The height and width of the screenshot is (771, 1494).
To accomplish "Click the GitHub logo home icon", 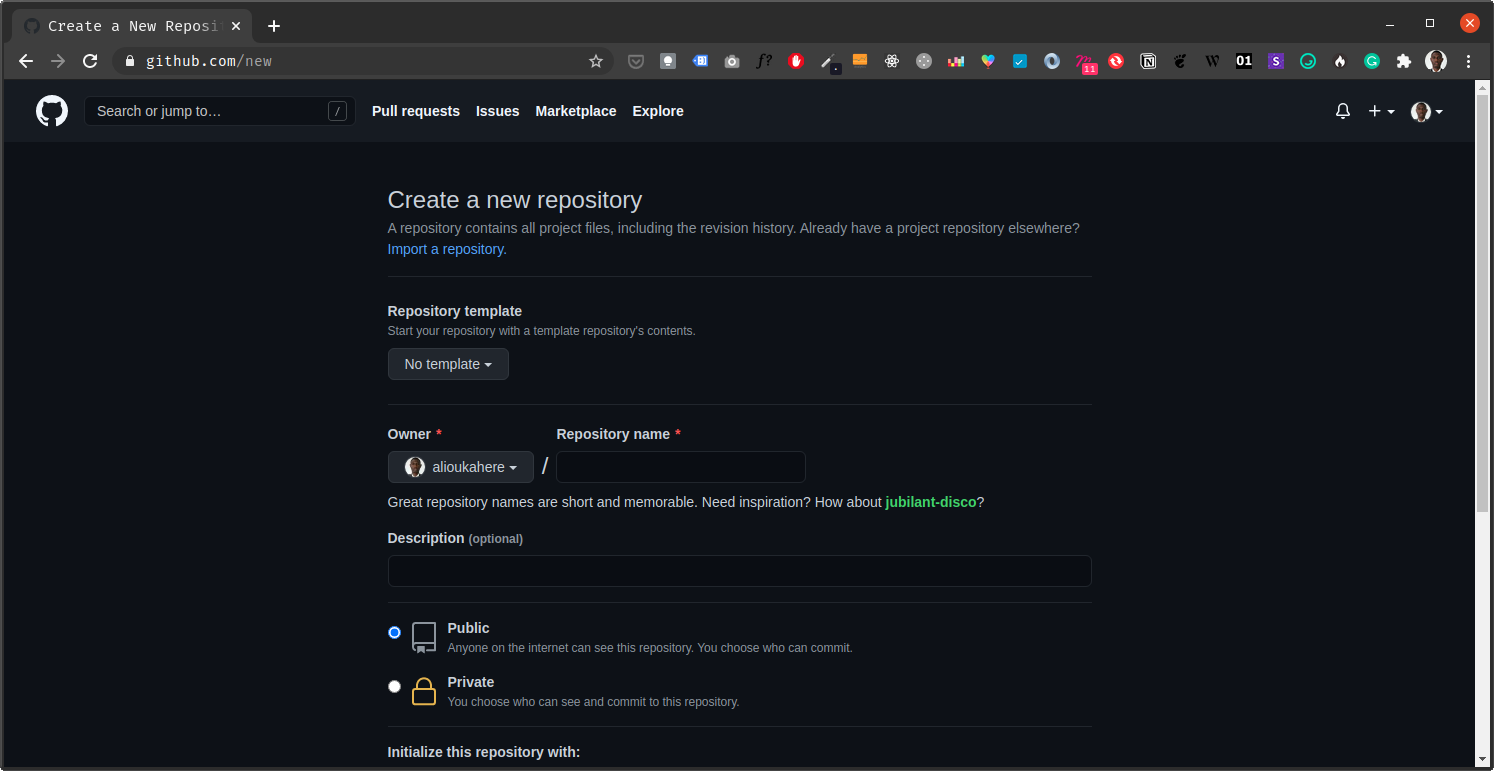I will [x=52, y=111].
